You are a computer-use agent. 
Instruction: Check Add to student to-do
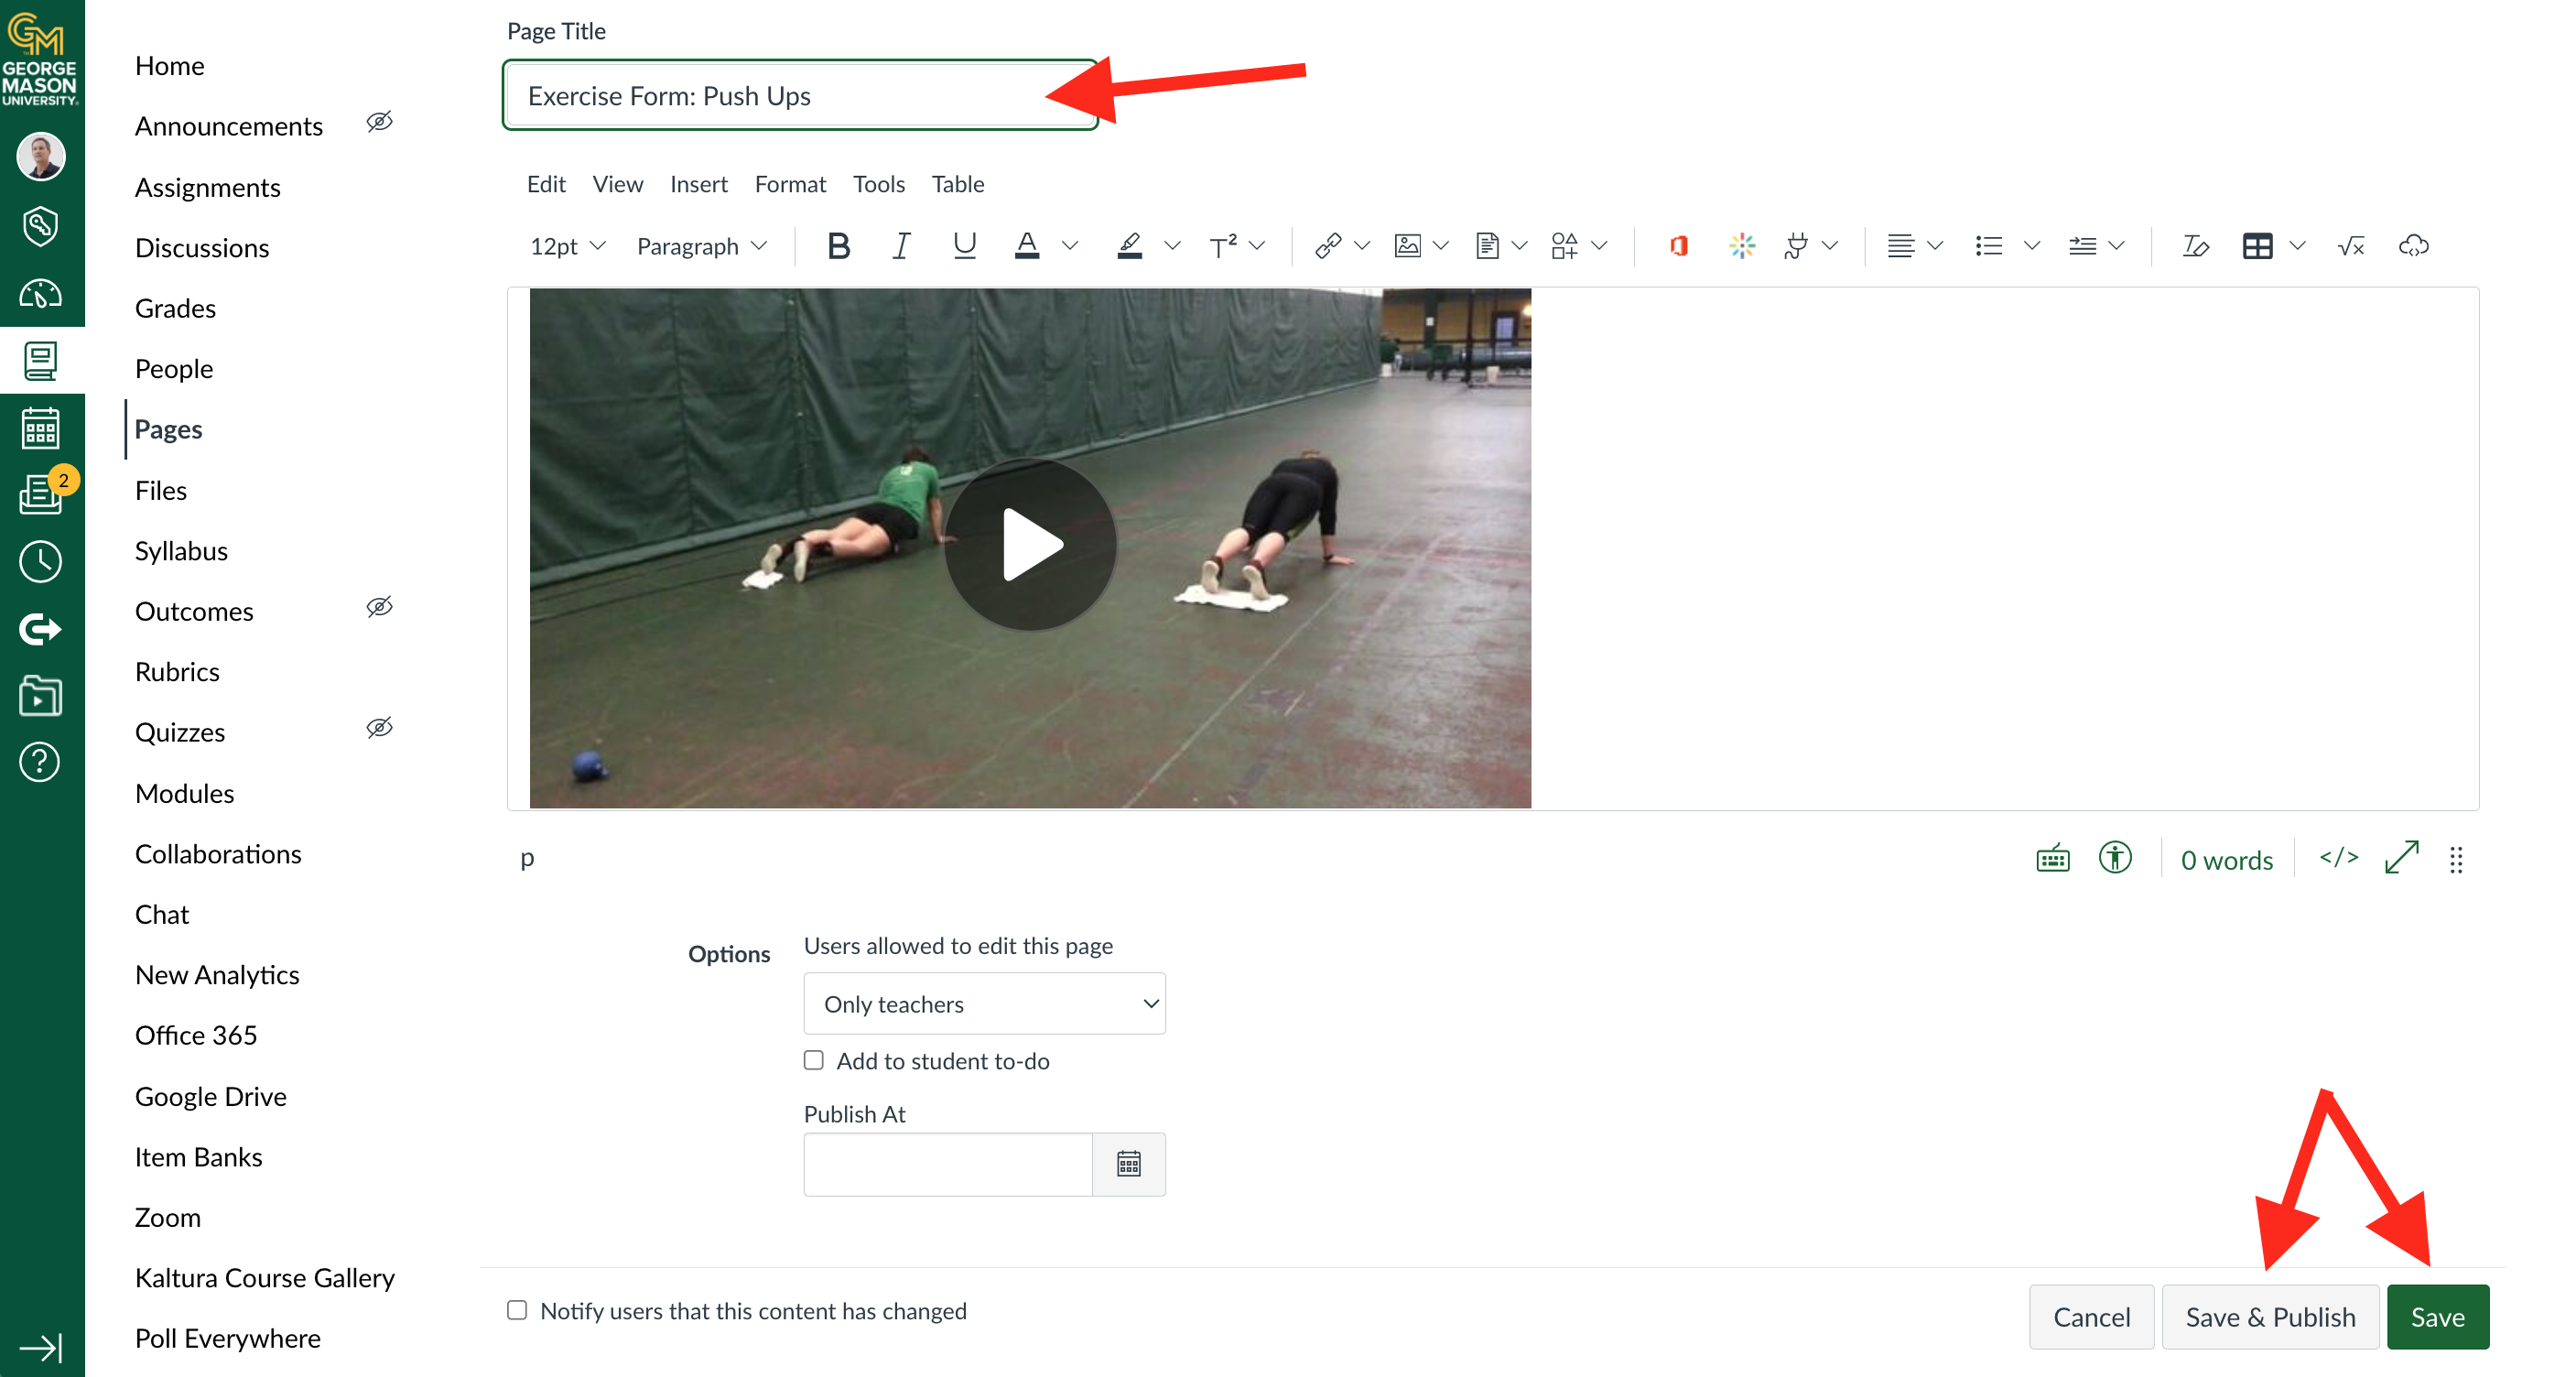[814, 1060]
